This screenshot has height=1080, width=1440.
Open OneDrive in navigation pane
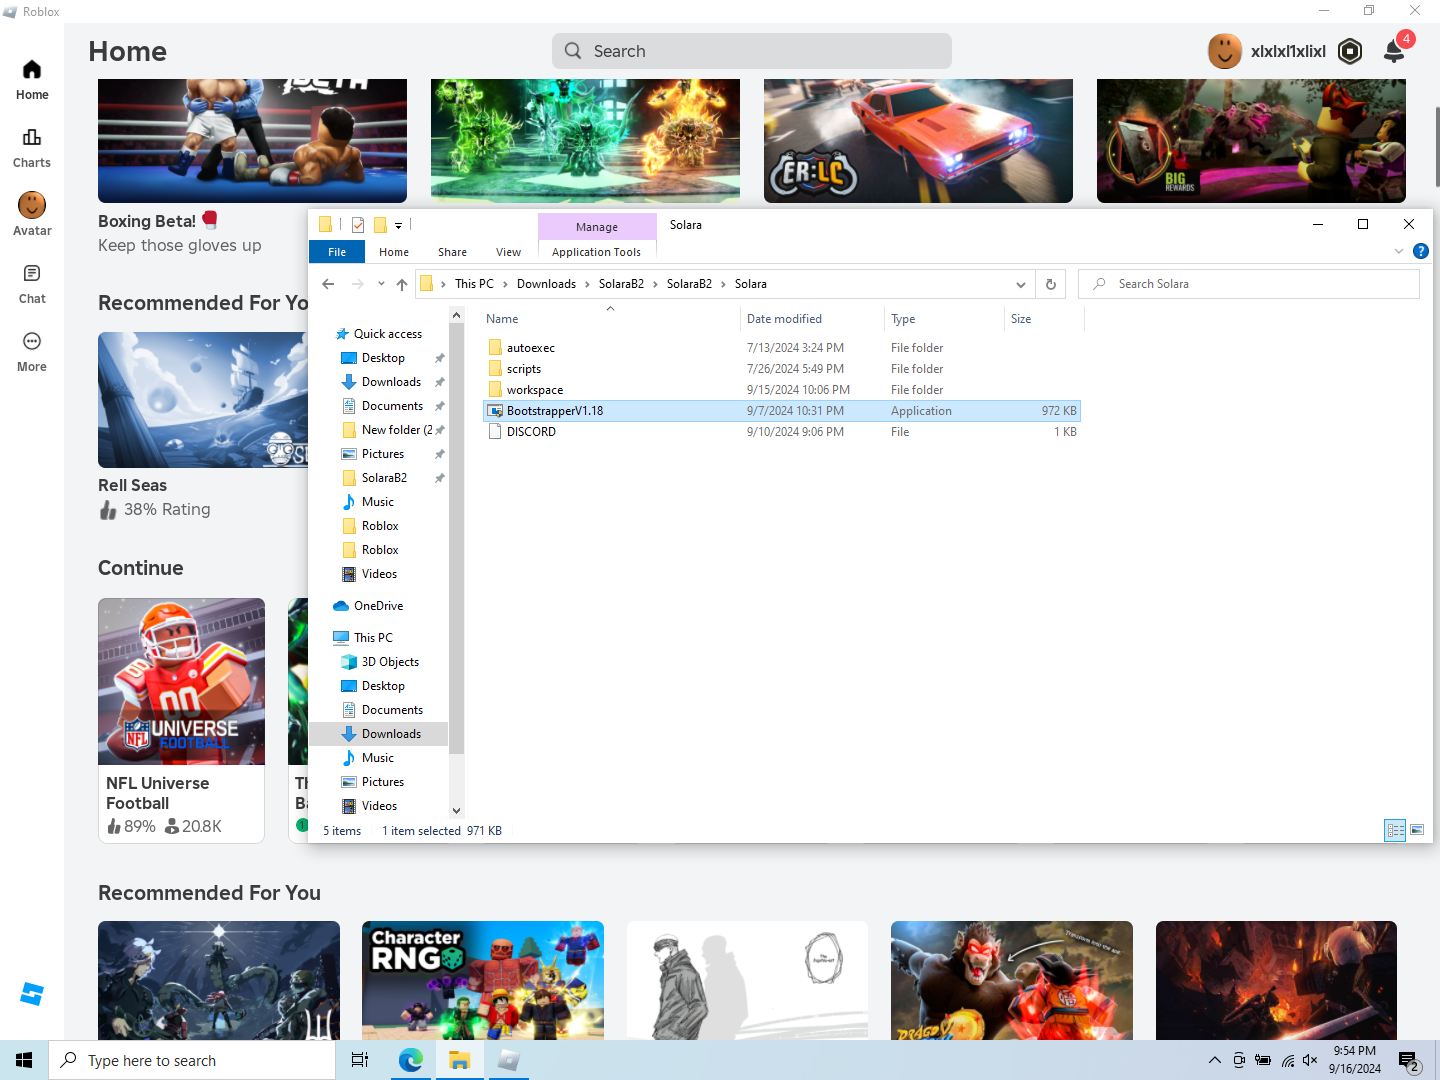(x=378, y=606)
